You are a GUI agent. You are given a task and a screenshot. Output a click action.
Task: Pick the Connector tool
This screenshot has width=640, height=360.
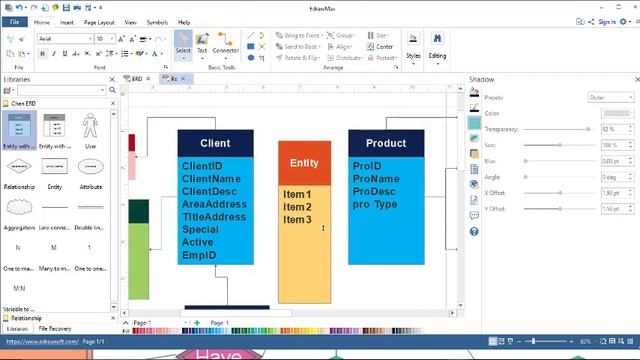[x=225, y=45]
